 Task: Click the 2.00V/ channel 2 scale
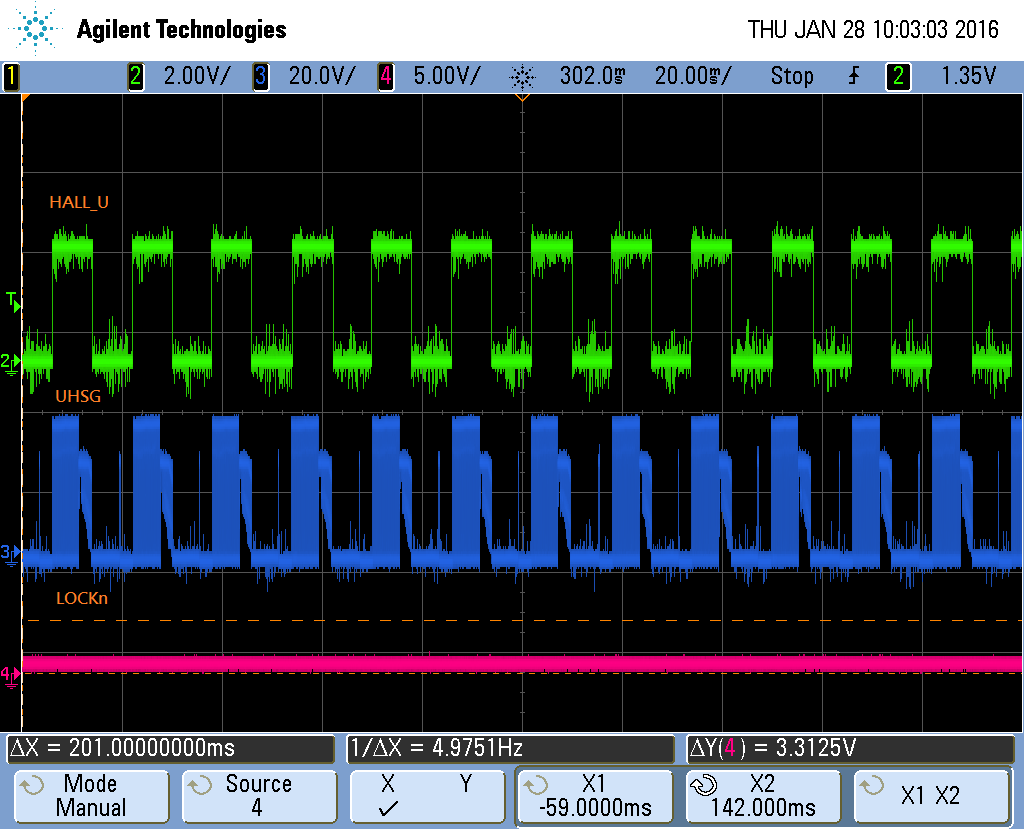pyautogui.click(x=197, y=76)
